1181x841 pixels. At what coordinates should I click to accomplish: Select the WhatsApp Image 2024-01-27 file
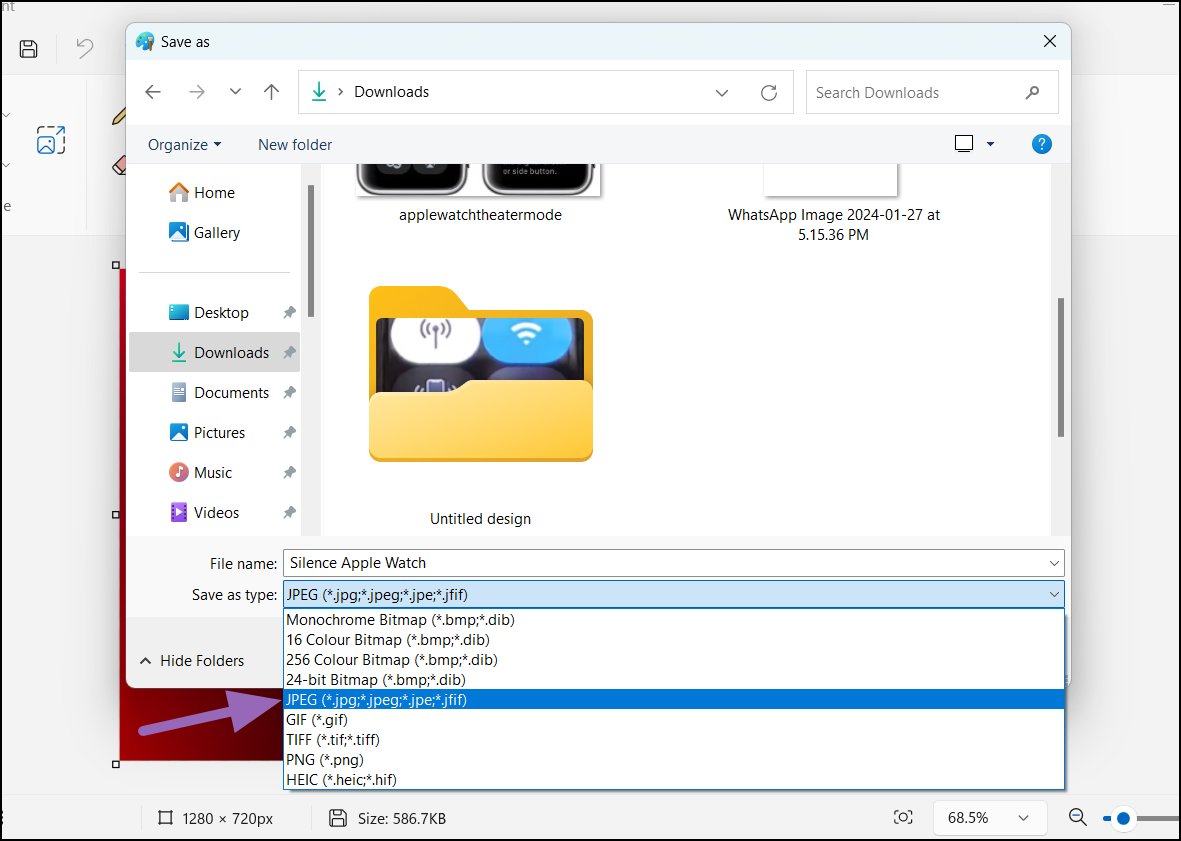tap(833, 203)
